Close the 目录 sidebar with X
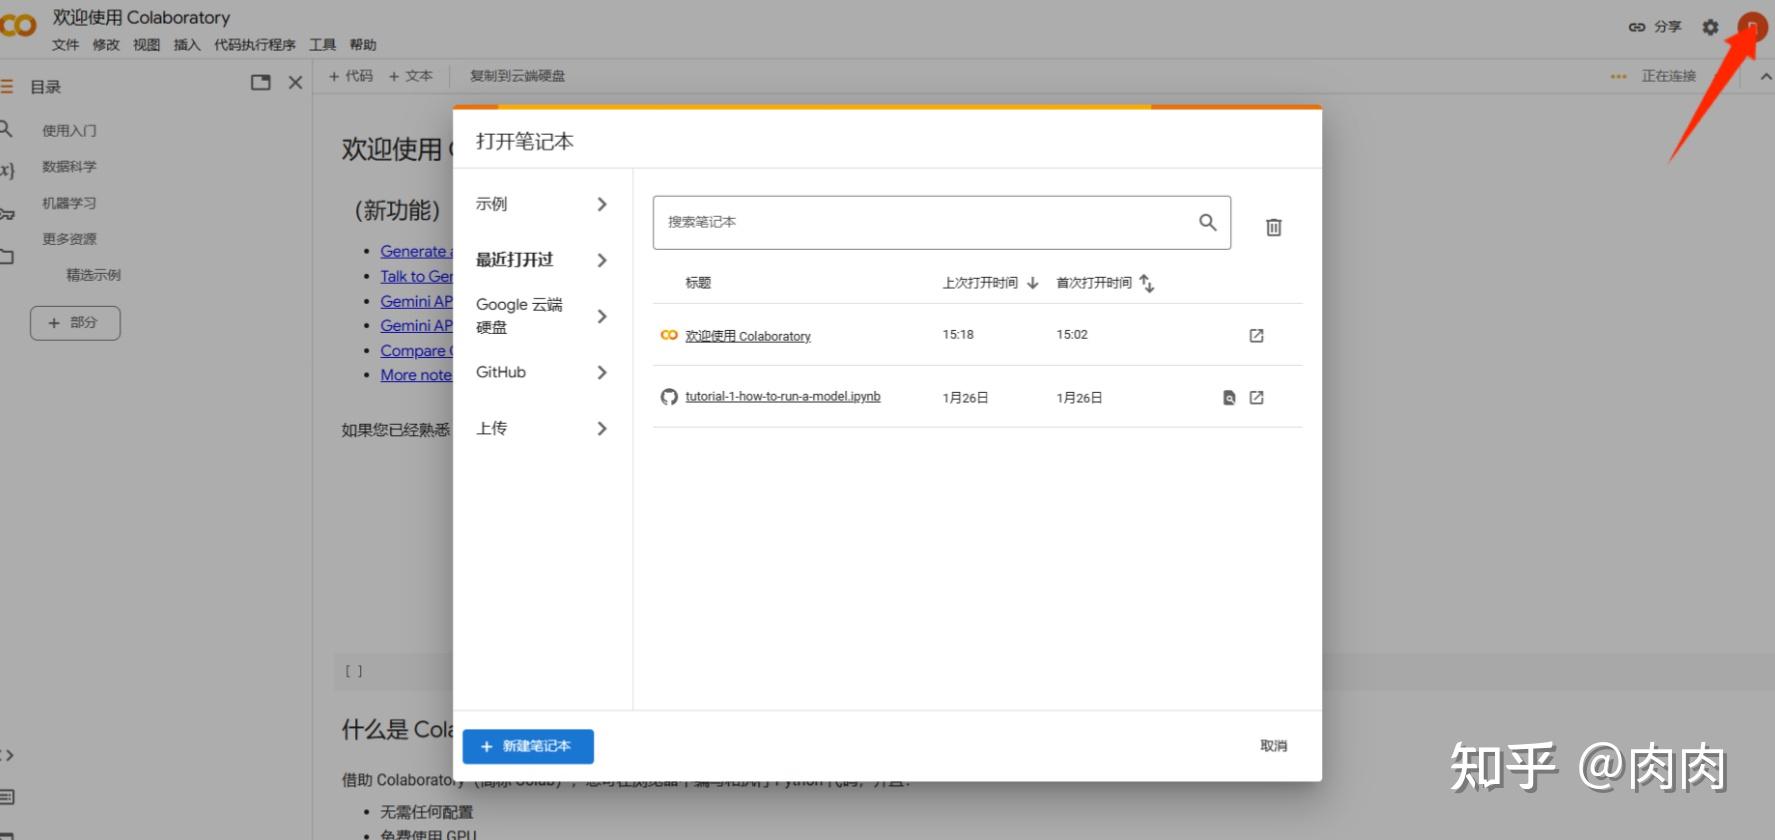 click(x=295, y=83)
